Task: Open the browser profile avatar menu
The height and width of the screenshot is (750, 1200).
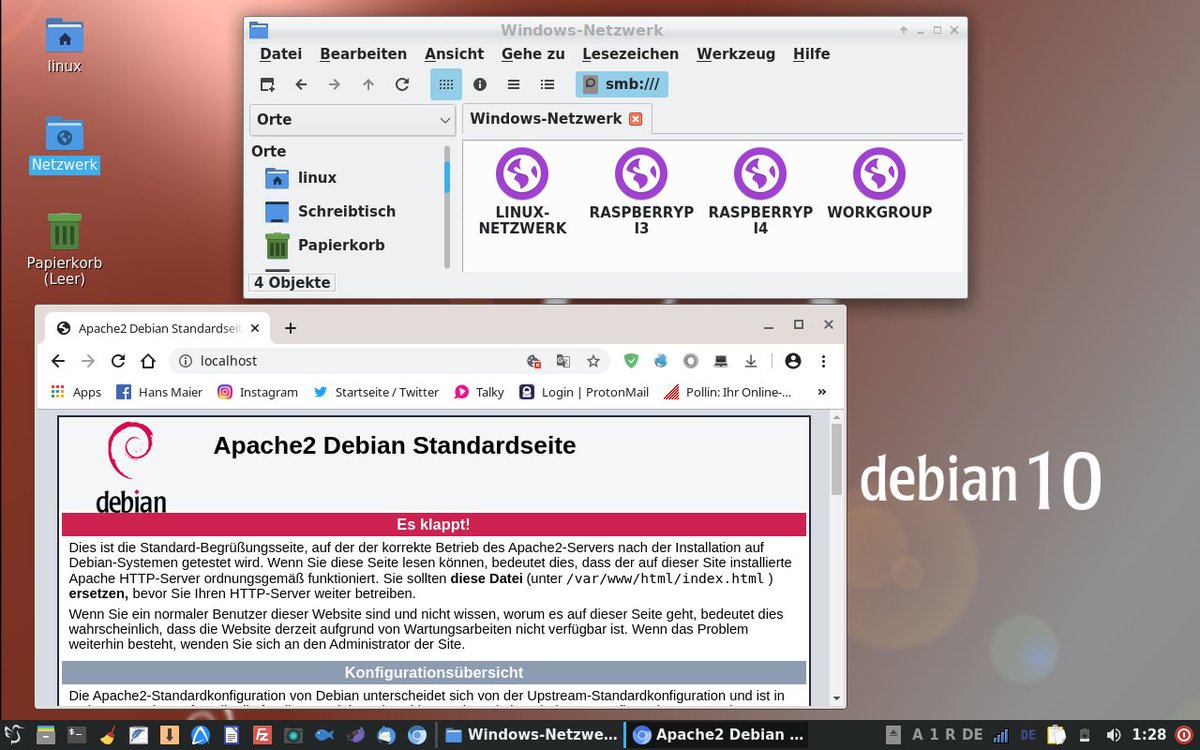Action: (x=793, y=361)
